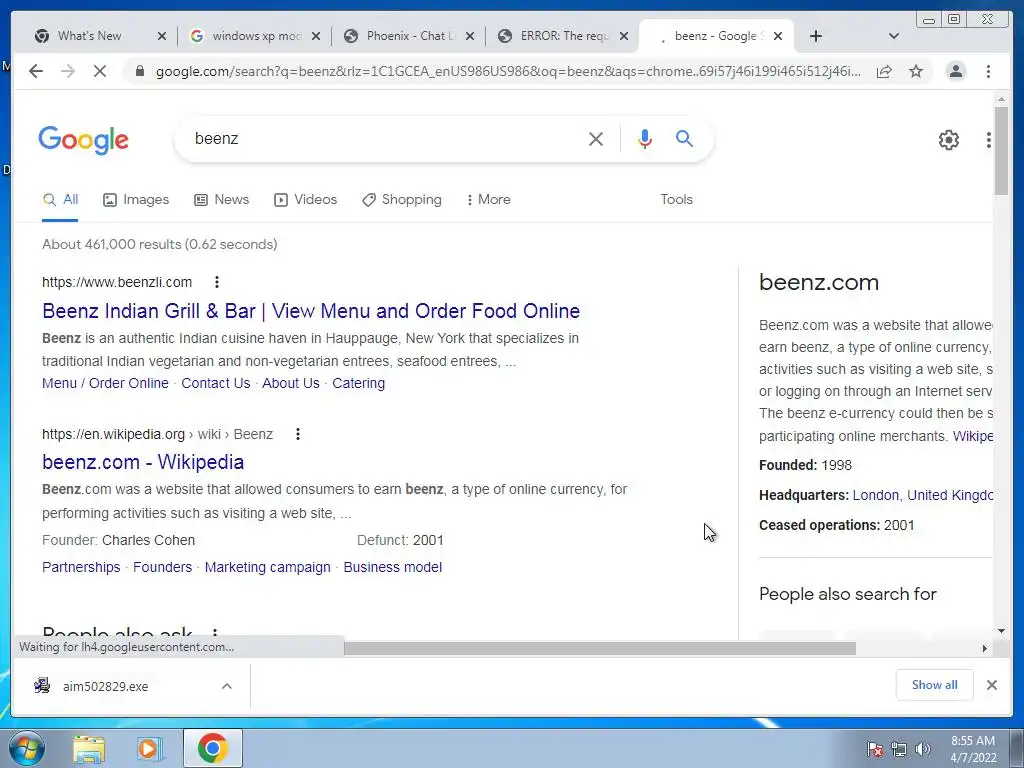Viewport: 1024px width, 768px height.
Task: Click the Action Center flag icon
Action: click(x=875, y=749)
